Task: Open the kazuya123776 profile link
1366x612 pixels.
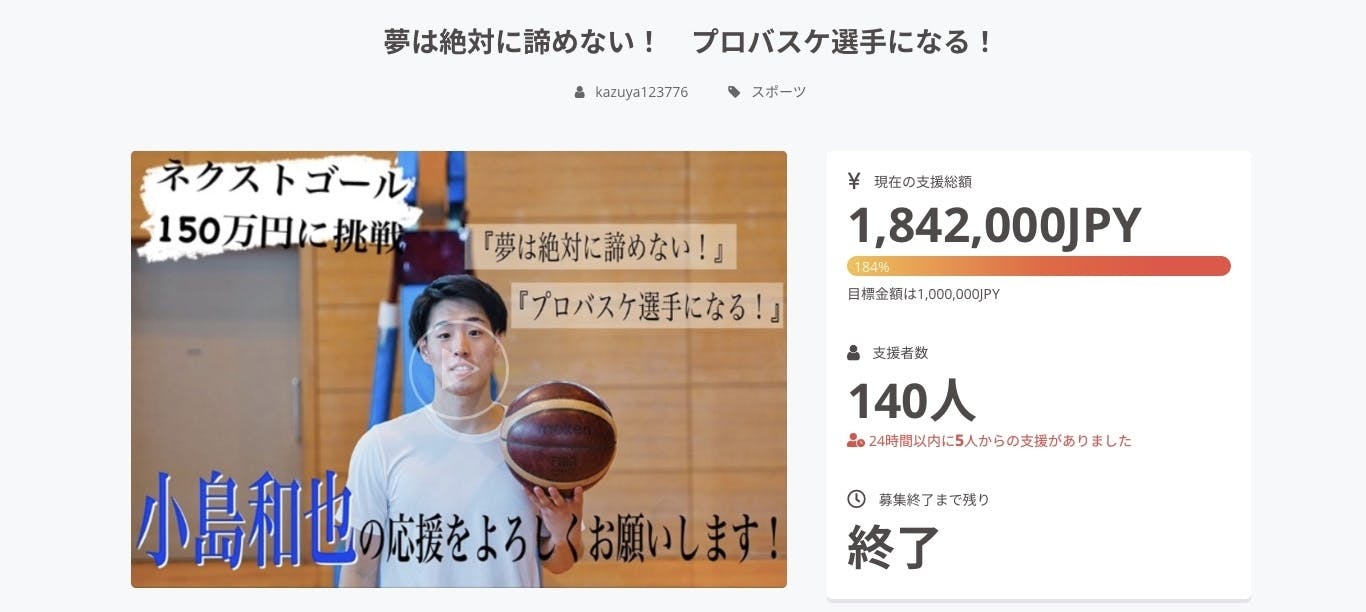Action: point(641,92)
